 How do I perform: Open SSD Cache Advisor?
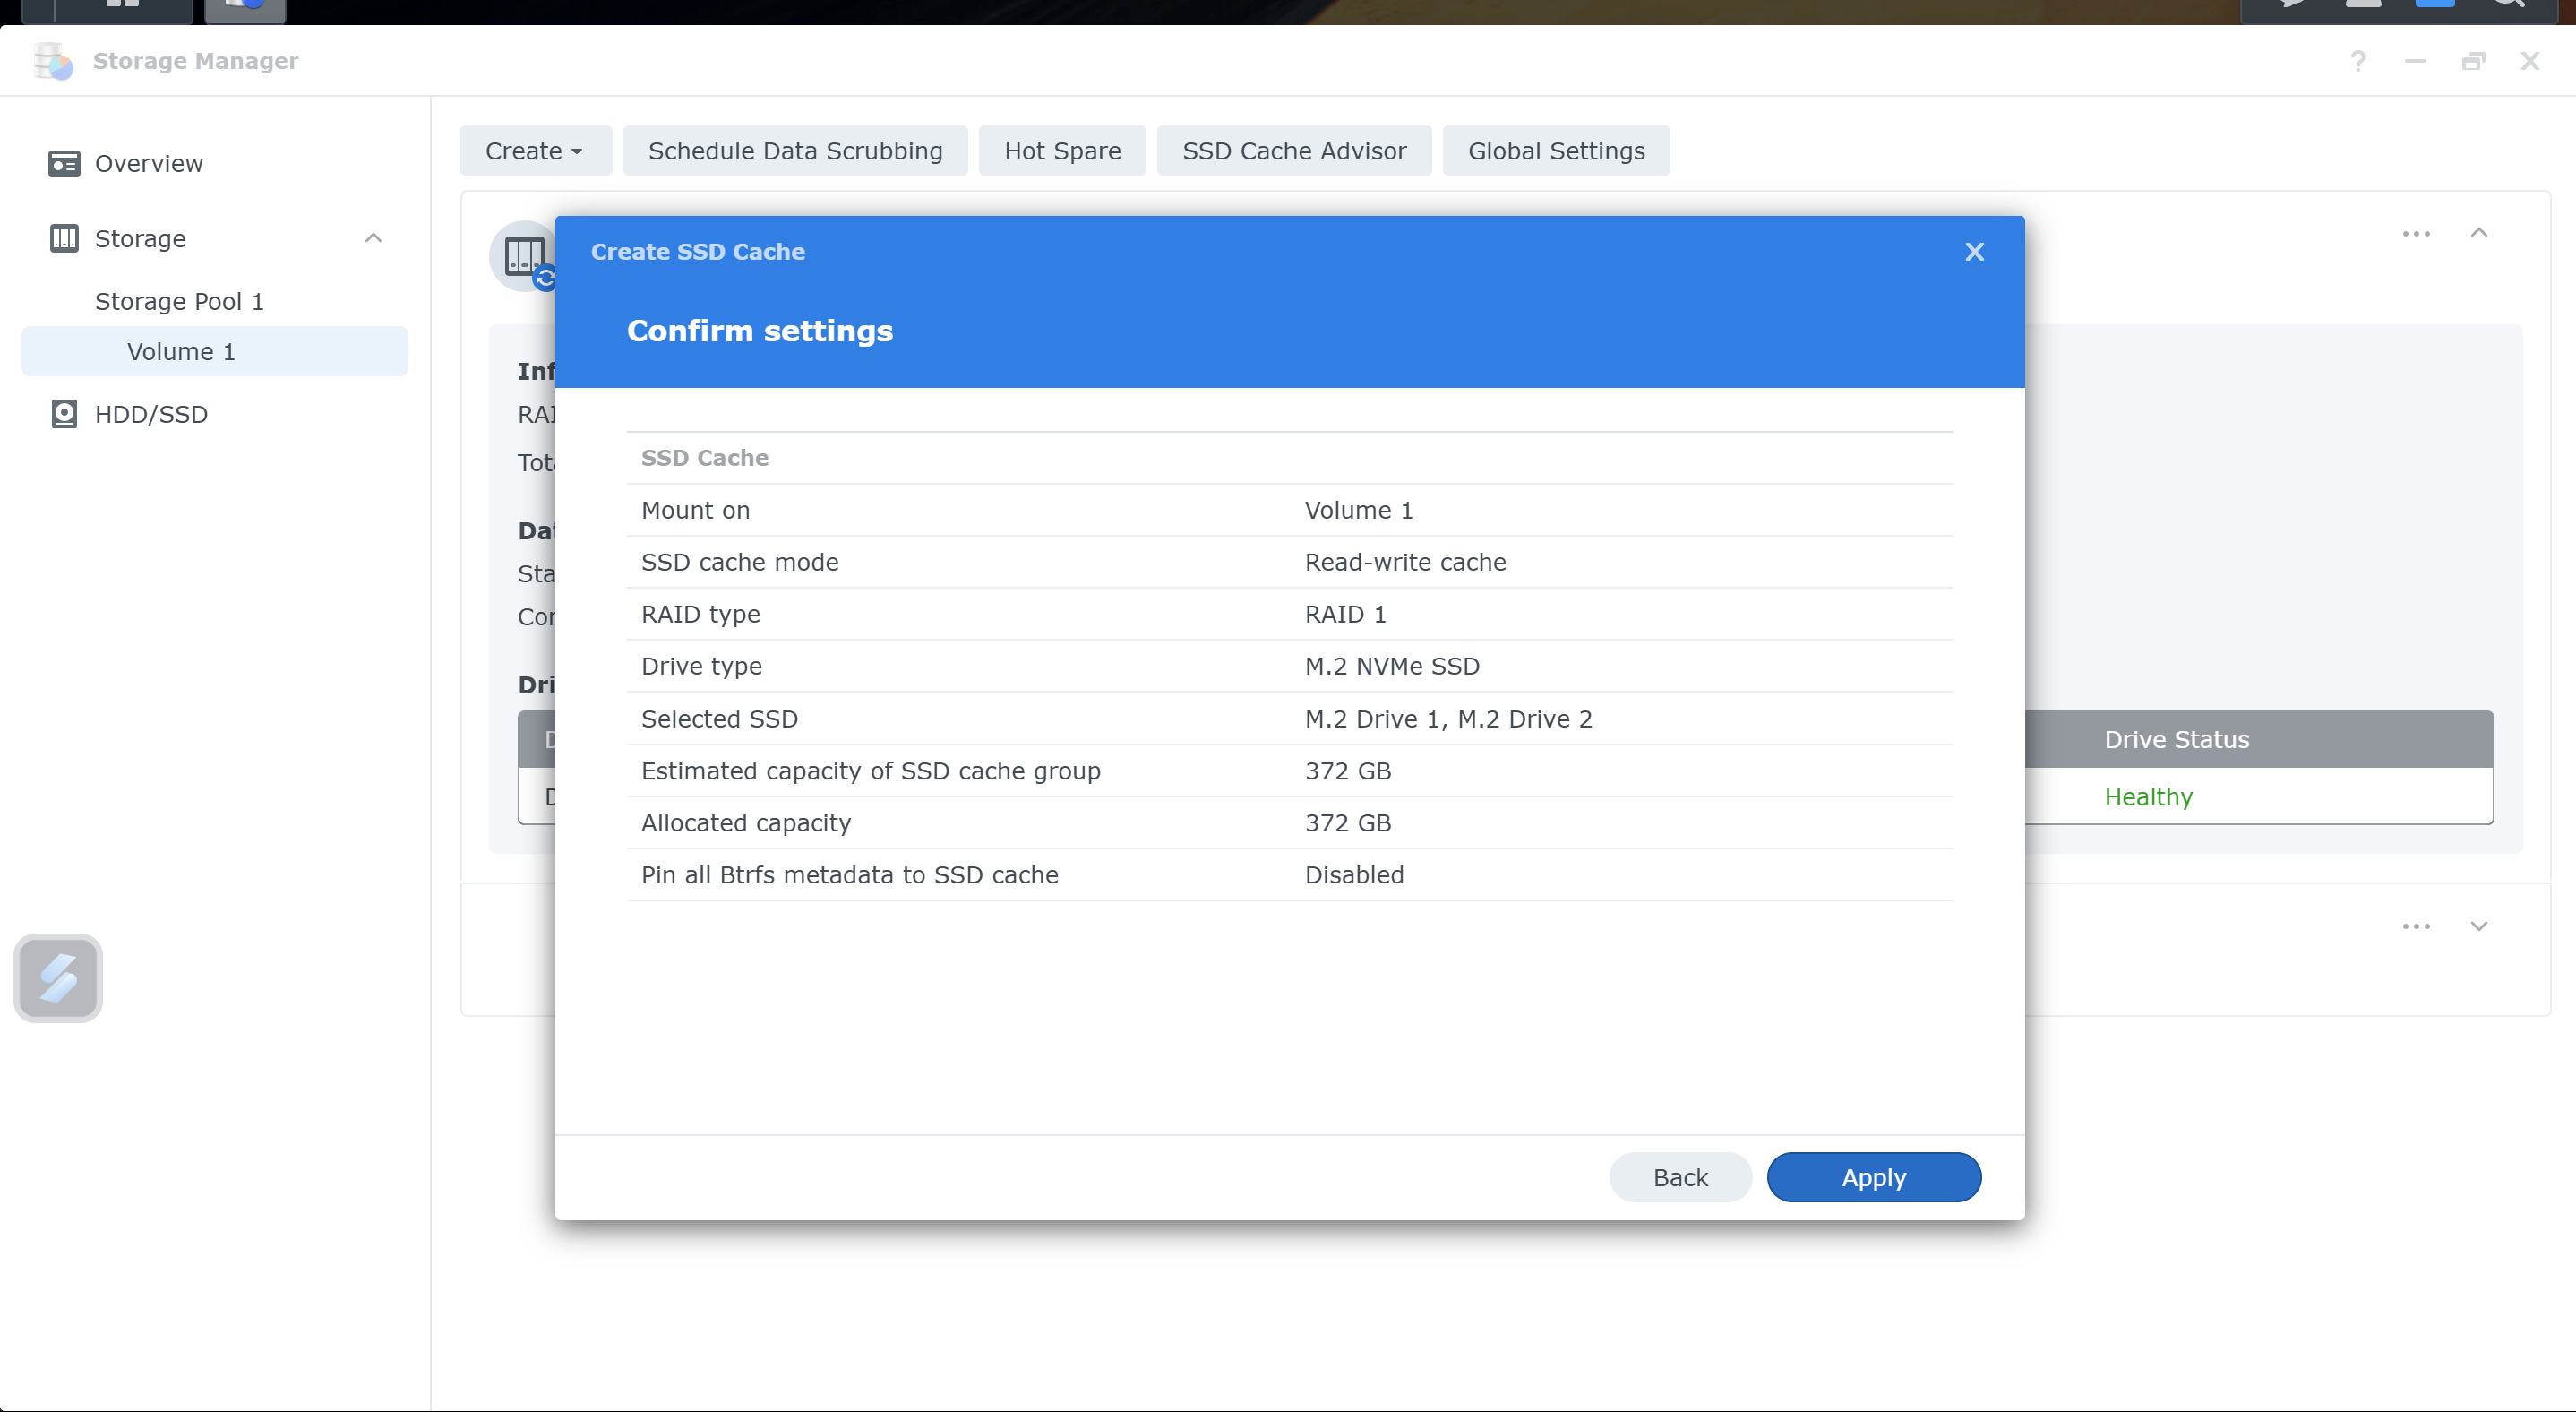click(x=1294, y=151)
